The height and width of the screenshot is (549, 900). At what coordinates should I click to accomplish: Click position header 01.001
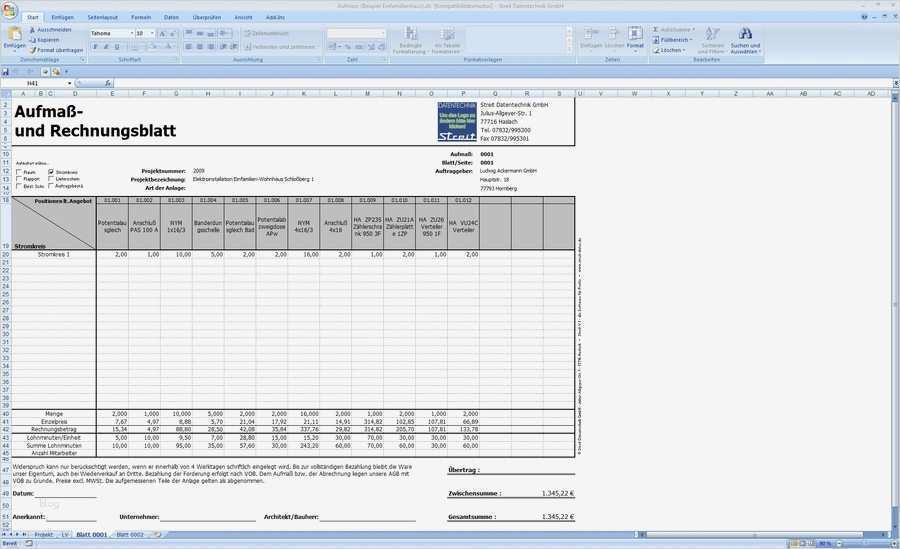pyautogui.click(x=112, y=200)
